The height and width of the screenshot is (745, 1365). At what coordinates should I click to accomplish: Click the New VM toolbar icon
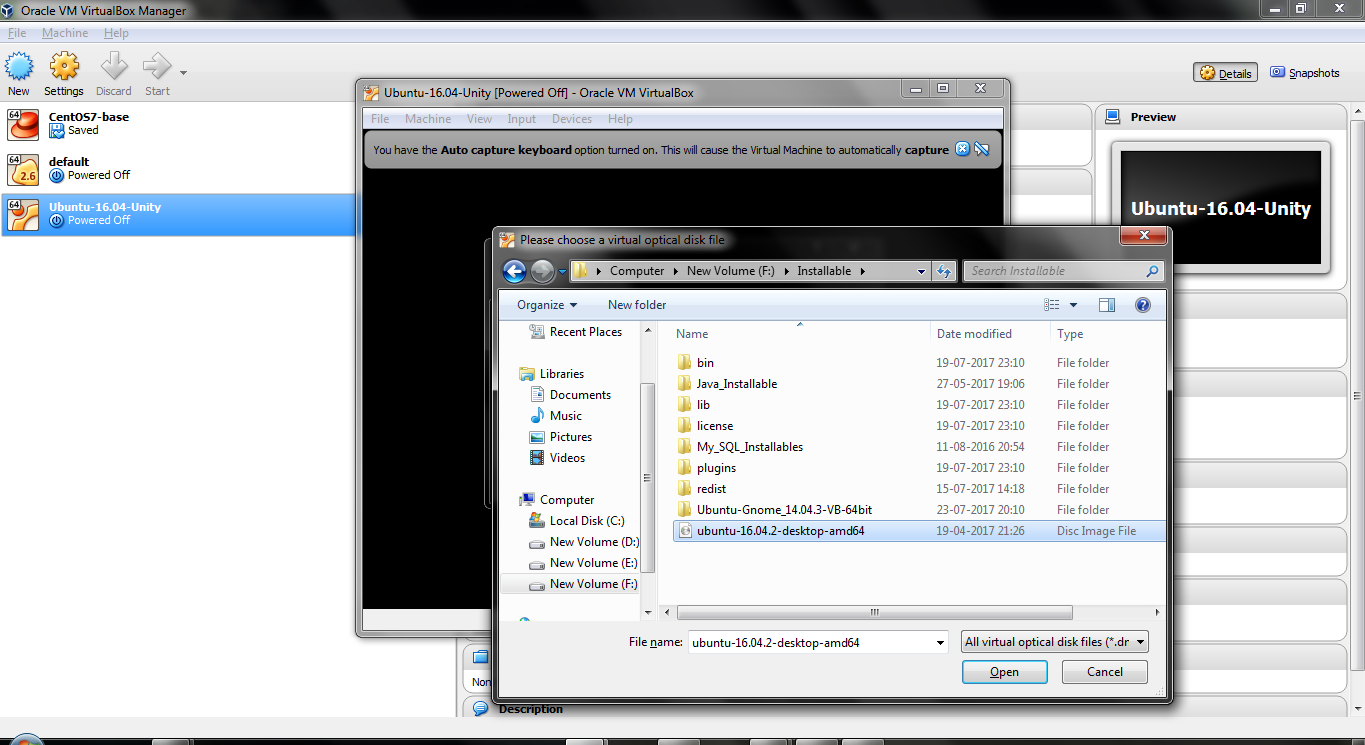tap(19, 67)
